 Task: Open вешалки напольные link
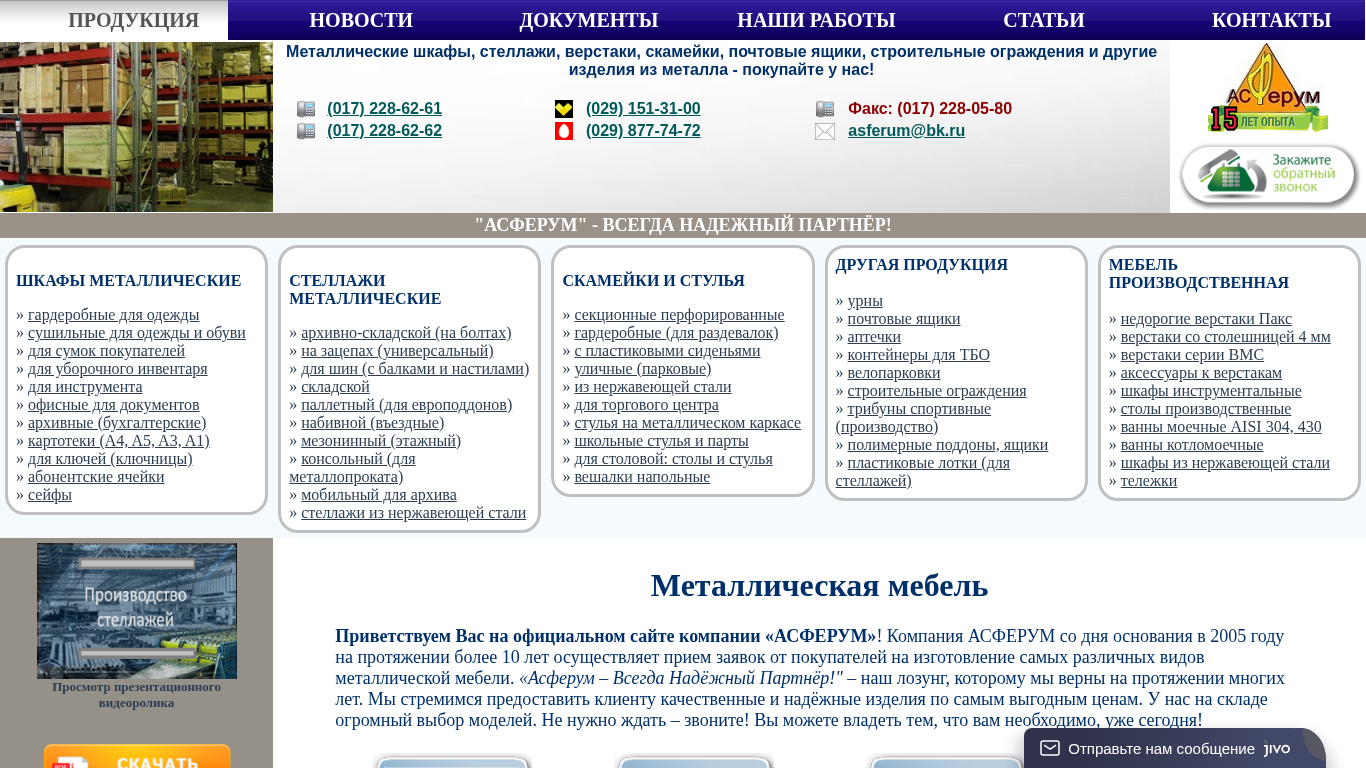[x=642, y=477]
